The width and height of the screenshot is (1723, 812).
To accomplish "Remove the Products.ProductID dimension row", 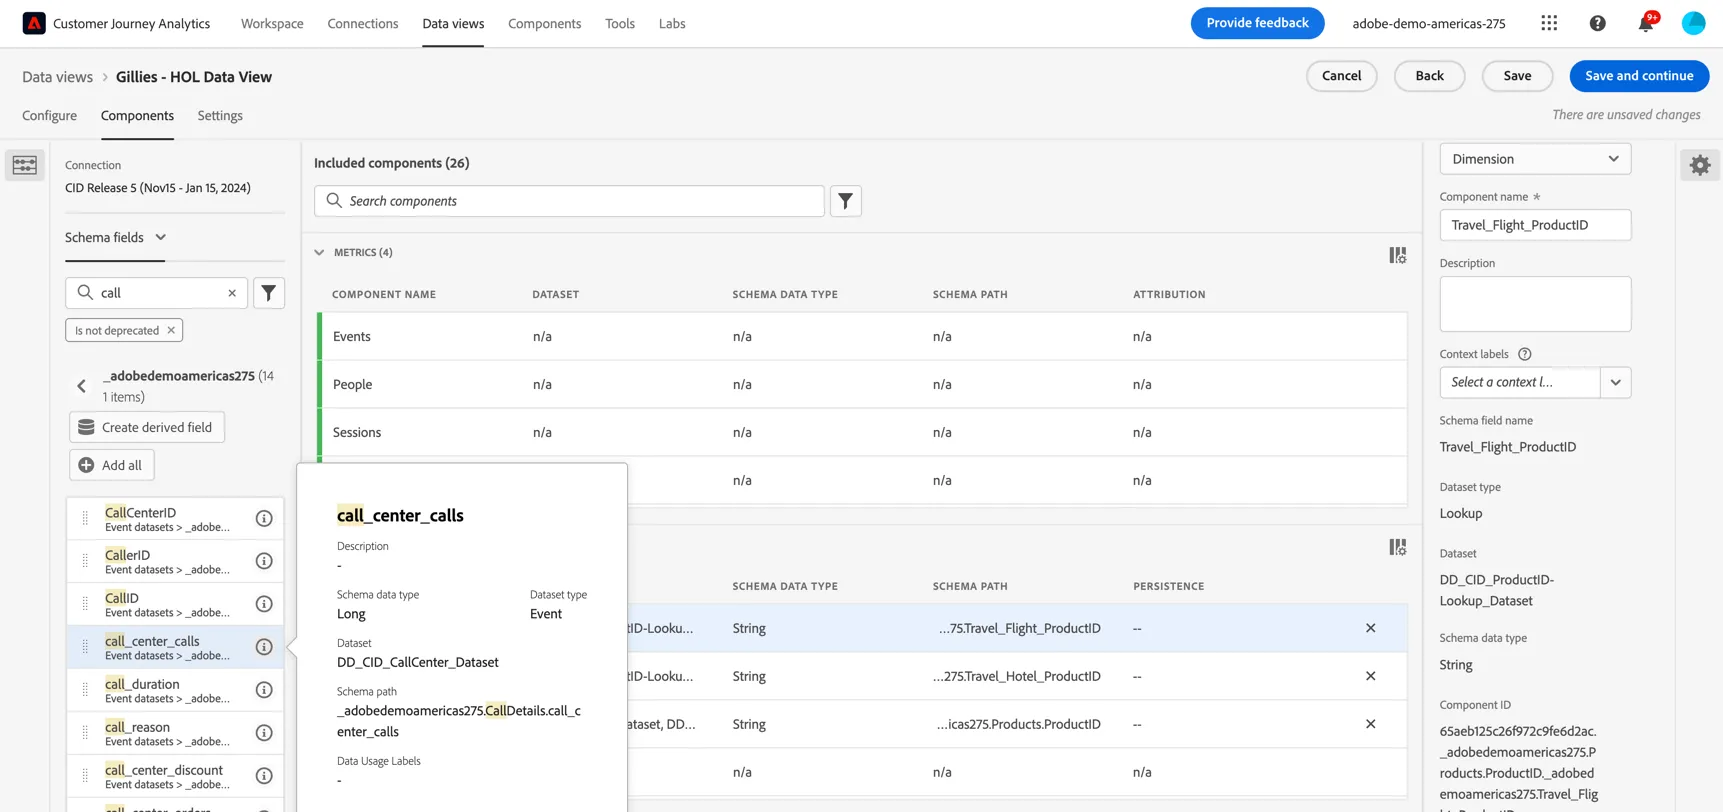I will [1371, 724].
